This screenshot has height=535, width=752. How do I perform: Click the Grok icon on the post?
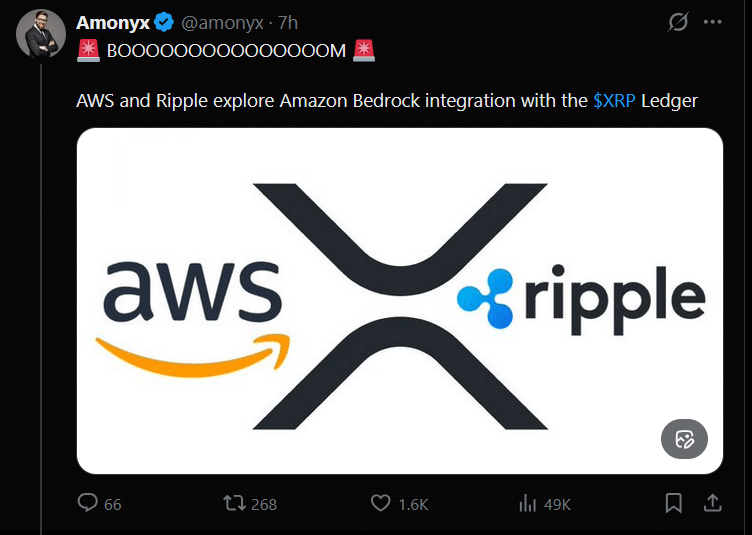[679, 22]
